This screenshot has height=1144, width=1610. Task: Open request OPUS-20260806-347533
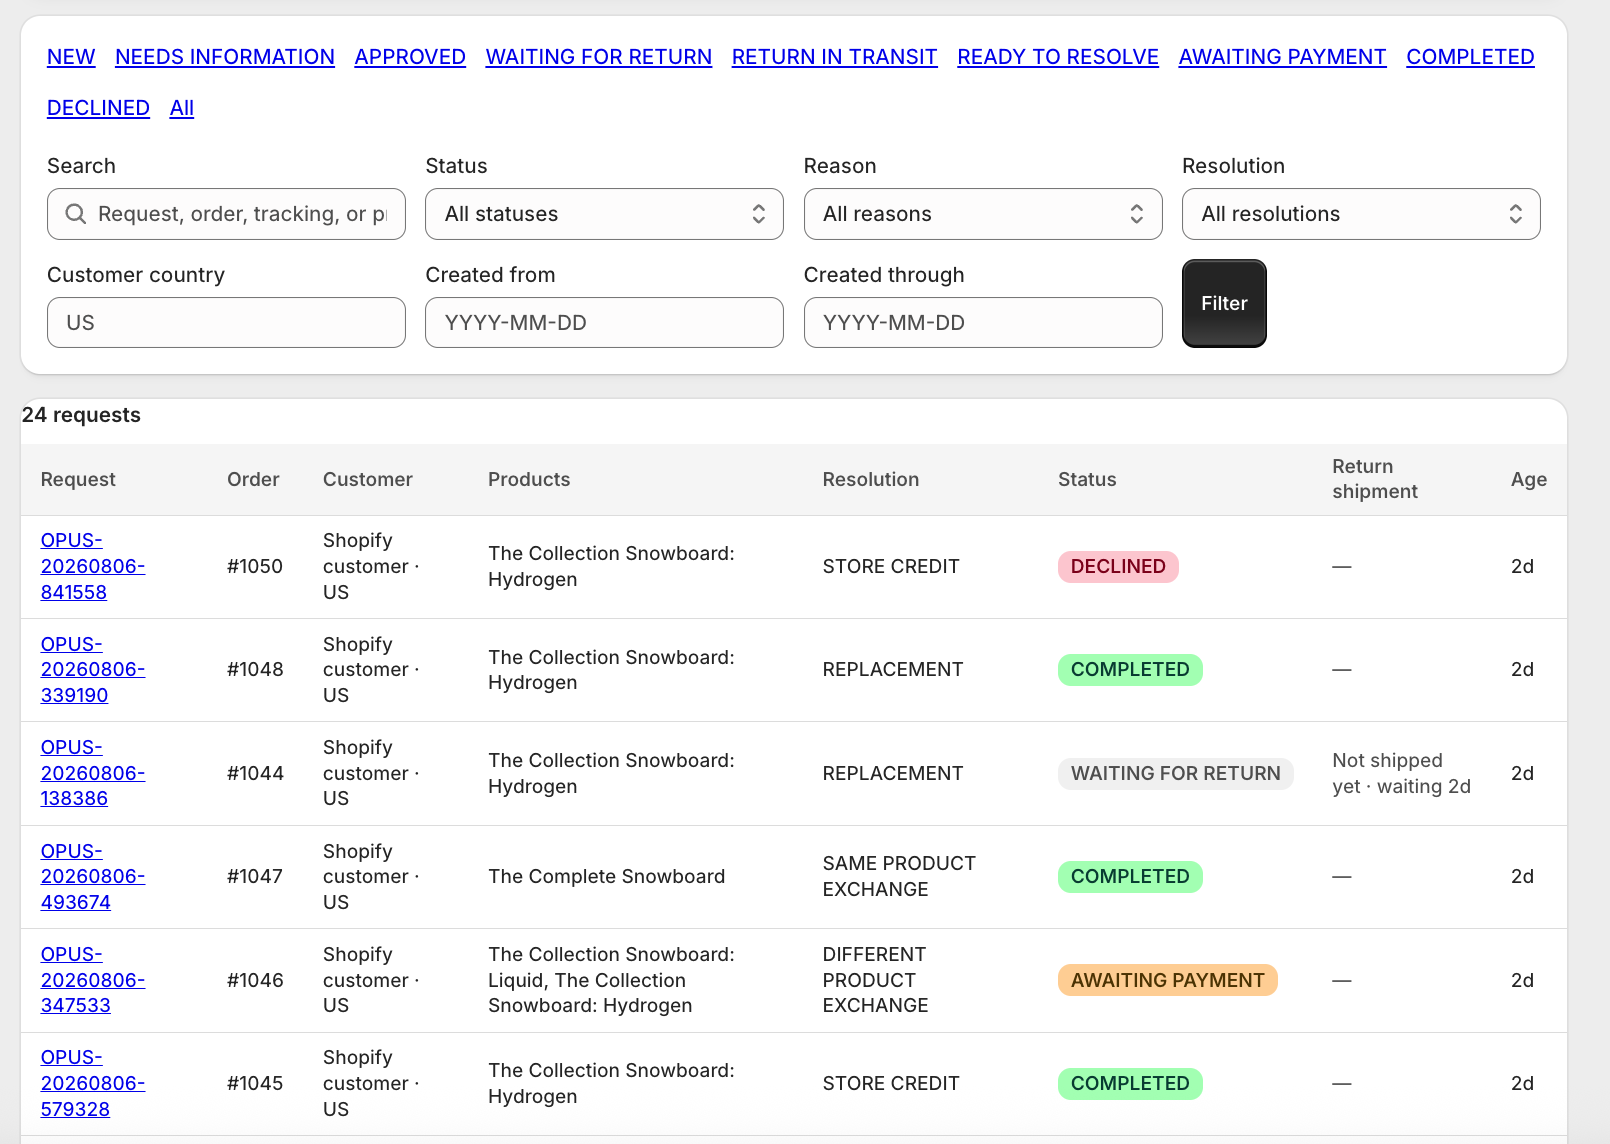(93, 980)
